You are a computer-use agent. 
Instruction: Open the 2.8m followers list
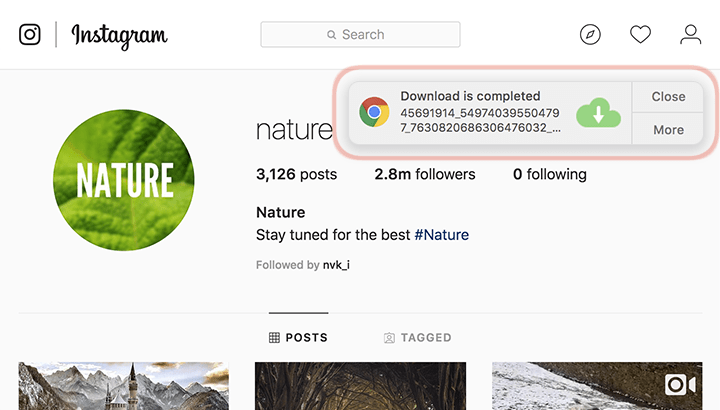[x=425, y=174]
